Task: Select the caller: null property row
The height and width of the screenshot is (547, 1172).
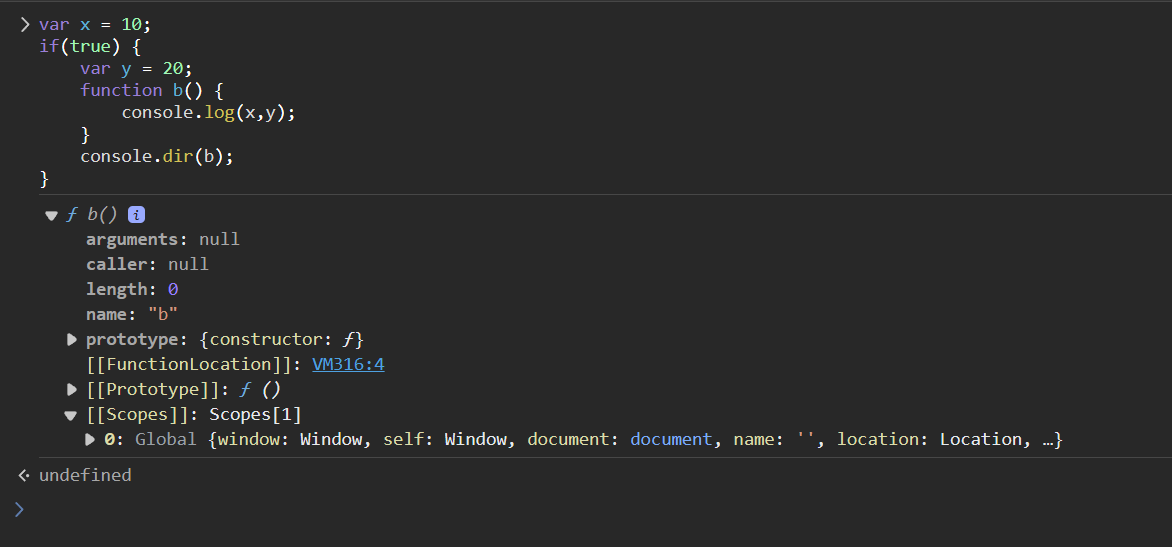Action: click(147, 264)
